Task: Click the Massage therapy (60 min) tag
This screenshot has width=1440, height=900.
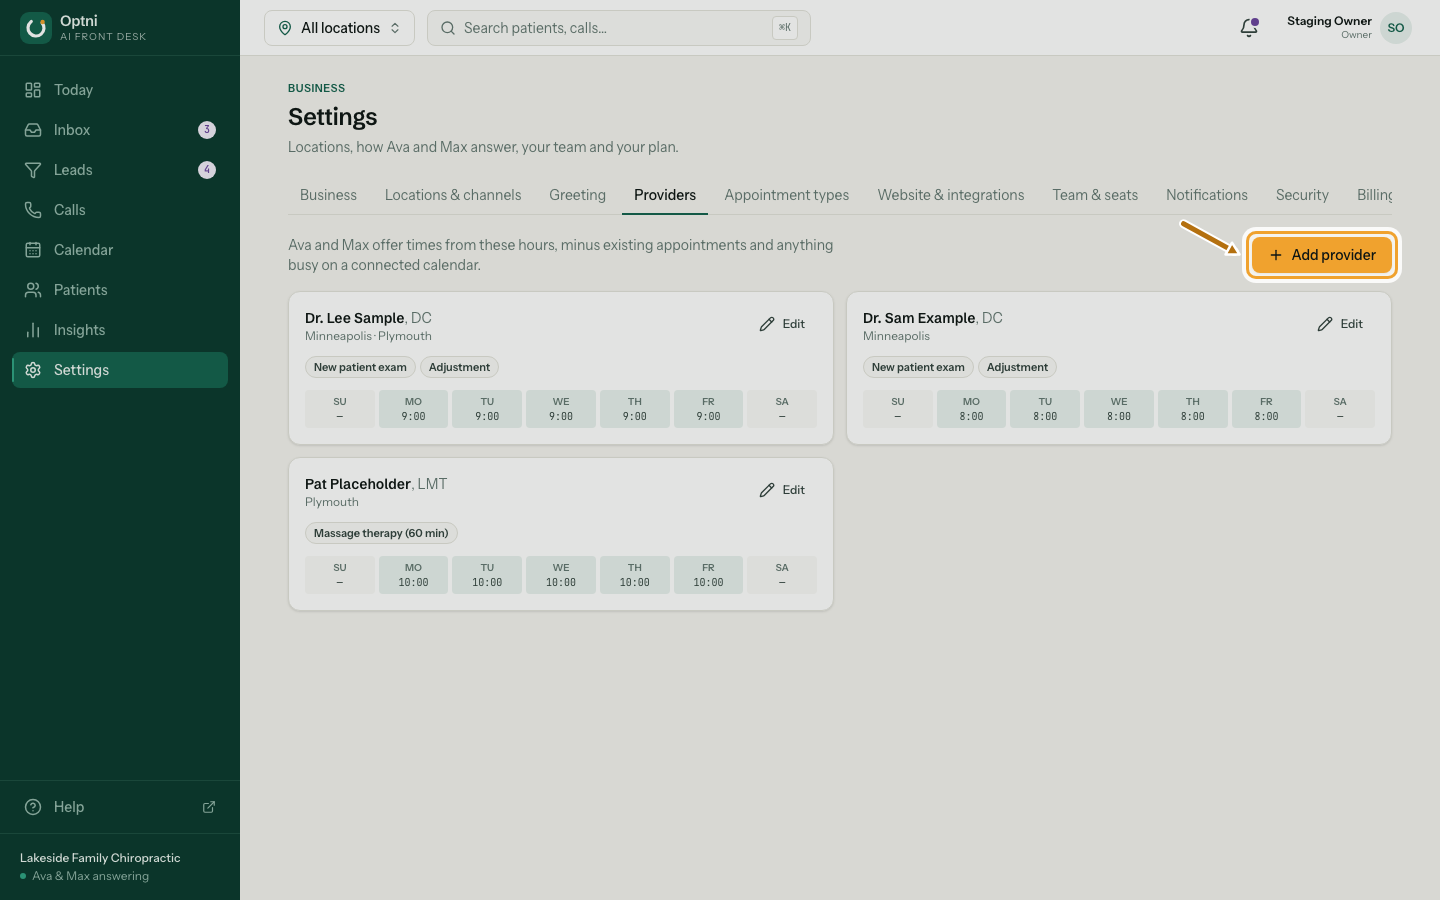Action: pos(381,533)
